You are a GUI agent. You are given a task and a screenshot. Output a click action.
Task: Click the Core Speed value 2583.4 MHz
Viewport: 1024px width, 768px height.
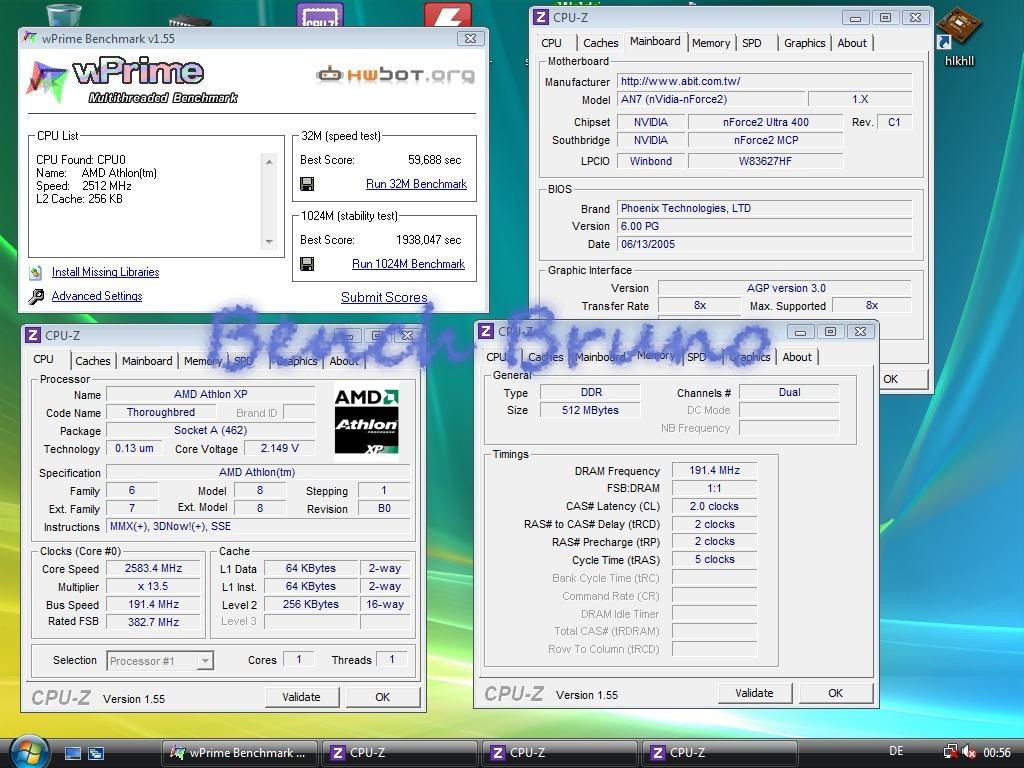tap(153, 568)
